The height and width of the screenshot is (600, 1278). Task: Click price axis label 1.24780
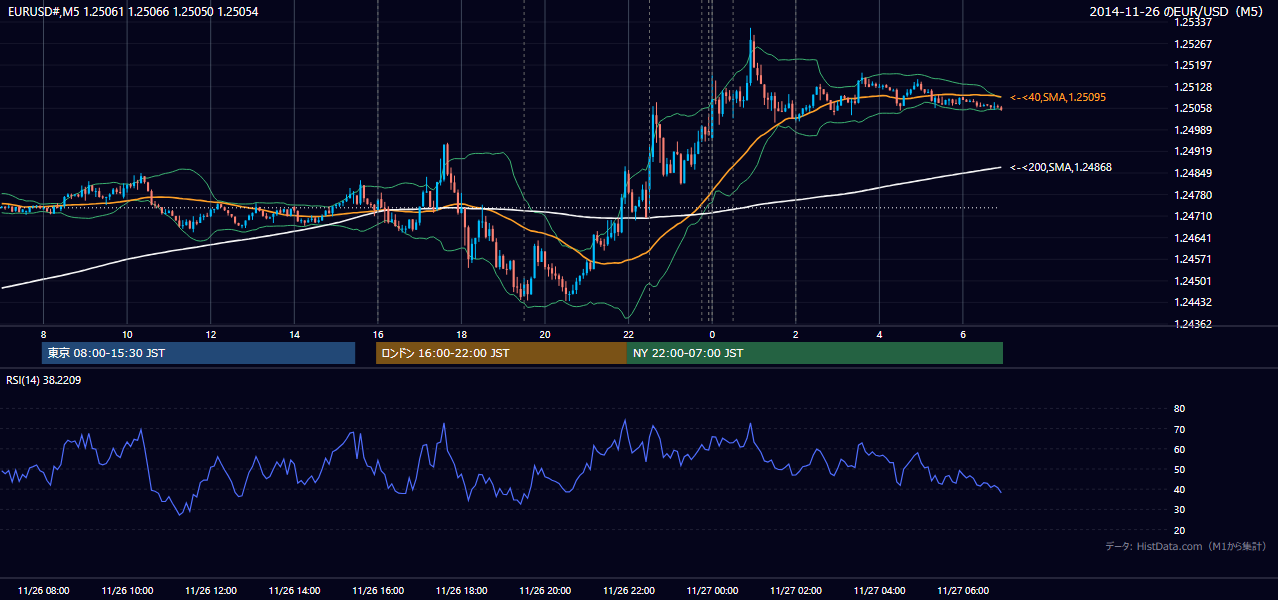[1193, 195]
